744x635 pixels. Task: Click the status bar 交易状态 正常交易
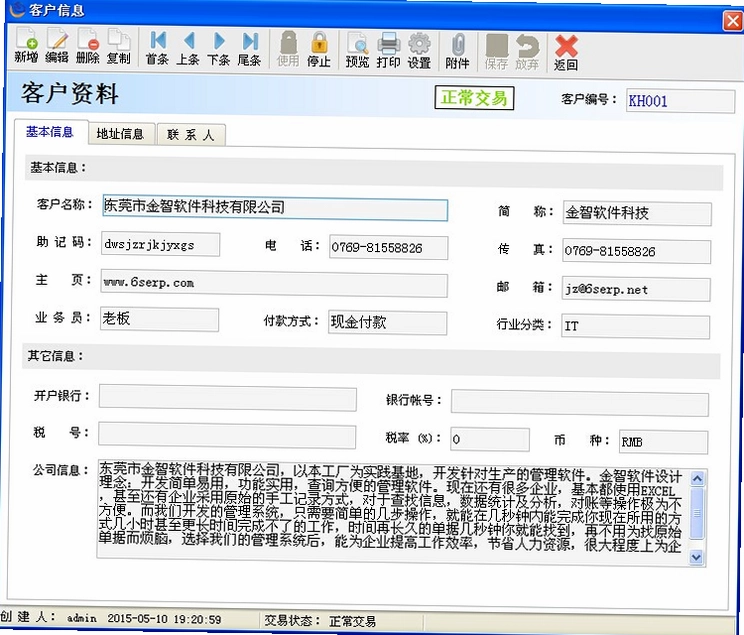[x=320, y=621]
